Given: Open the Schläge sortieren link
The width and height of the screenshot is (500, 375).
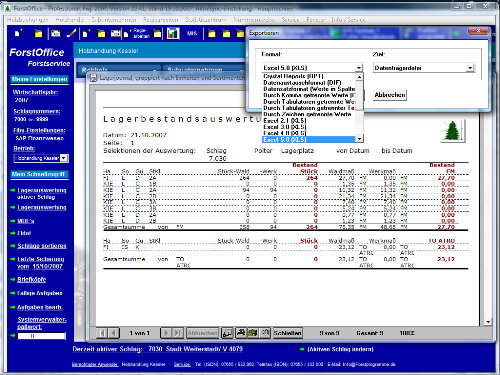Looking at the screenshot, I should click(42, 246).
